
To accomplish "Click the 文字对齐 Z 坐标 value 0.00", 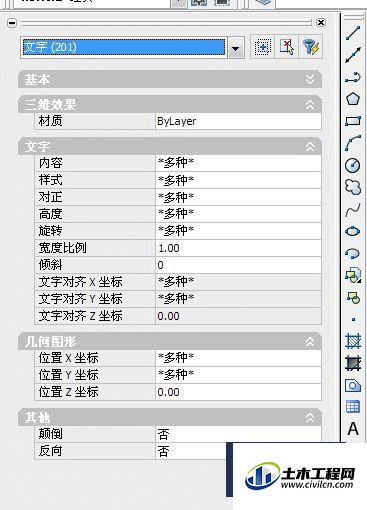I will [x=238, y=316].
